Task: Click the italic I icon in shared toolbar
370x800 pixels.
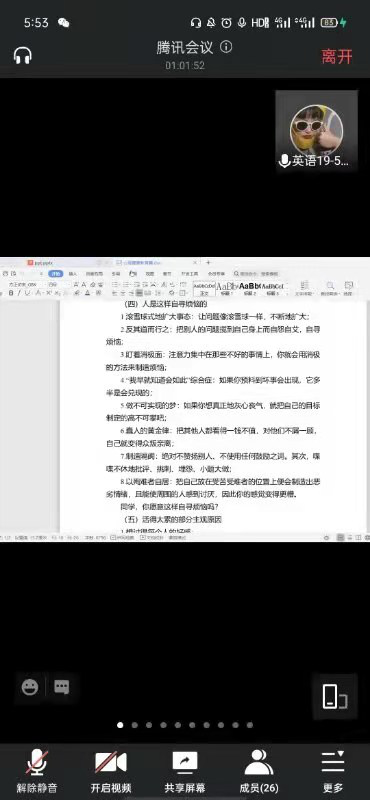Action: click(x=19, y=293)
